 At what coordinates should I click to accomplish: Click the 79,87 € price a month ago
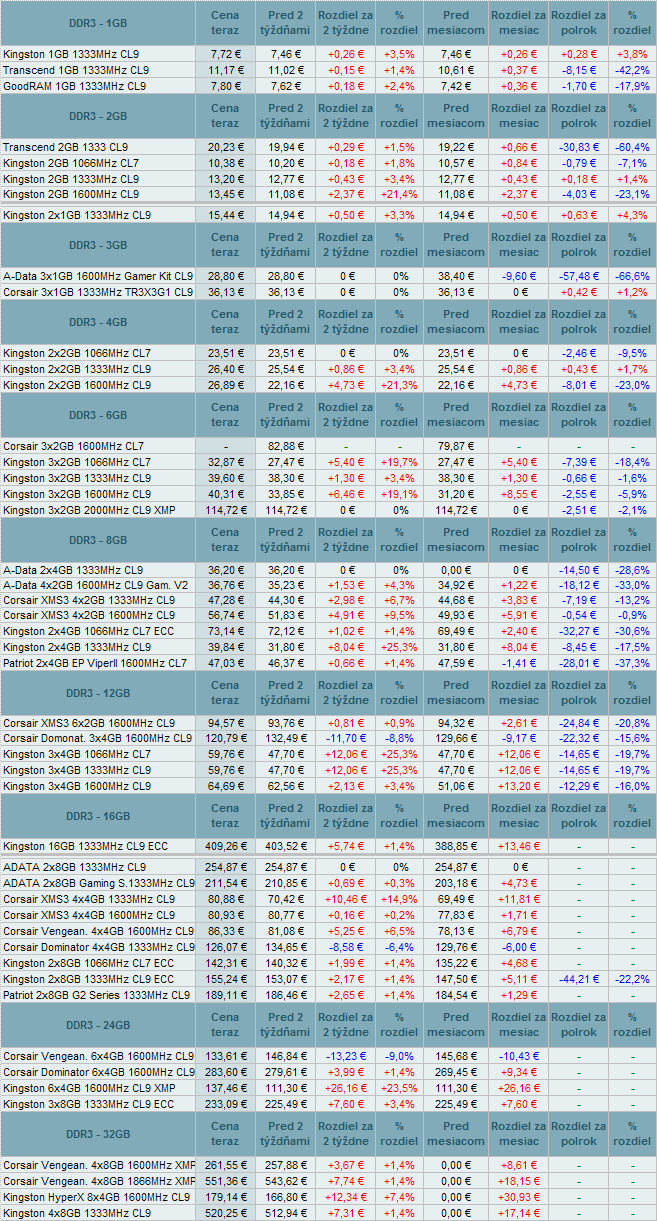(x=456, y=445)
